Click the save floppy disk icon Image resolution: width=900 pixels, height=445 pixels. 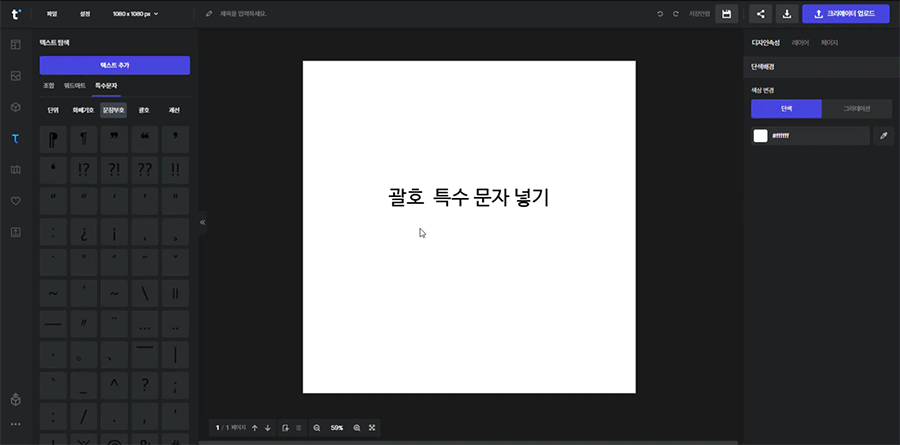(x=727, y=14)
